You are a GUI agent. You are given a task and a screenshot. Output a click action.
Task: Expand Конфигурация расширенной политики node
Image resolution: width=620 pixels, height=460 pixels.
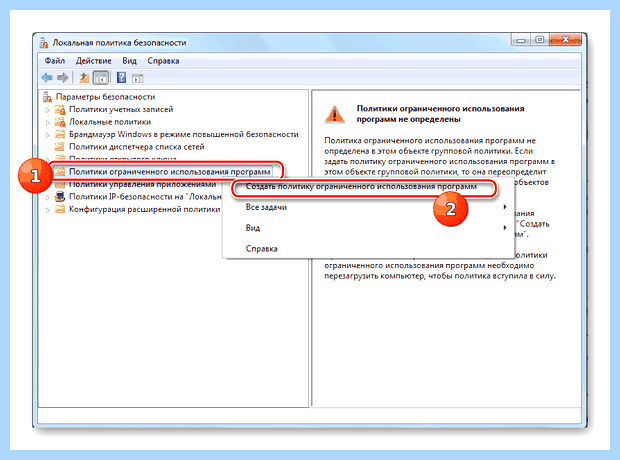[x=48, y=210]
